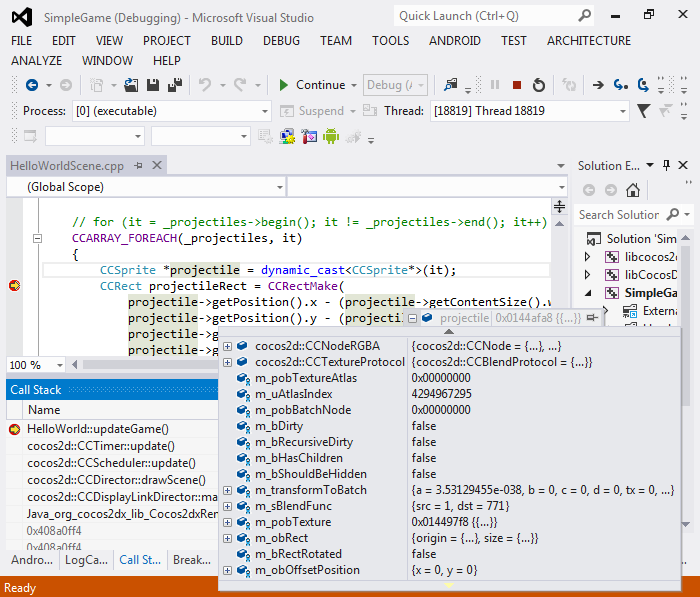Image resolution: width=700 pixels, height=597 pixels.
Task: Pin the HelloWorldScene.cpp document tab
Action: [139, 166]
